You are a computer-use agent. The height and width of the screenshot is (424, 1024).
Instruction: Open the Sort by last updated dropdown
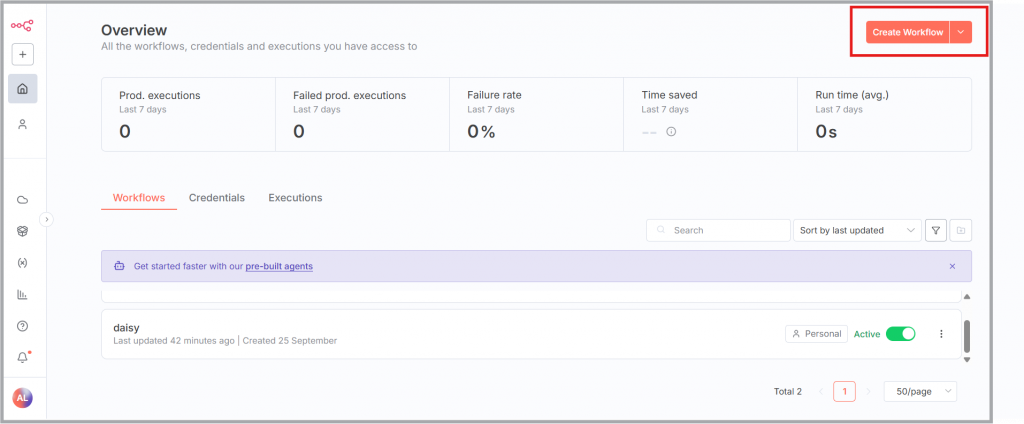(x=857, y=230)
